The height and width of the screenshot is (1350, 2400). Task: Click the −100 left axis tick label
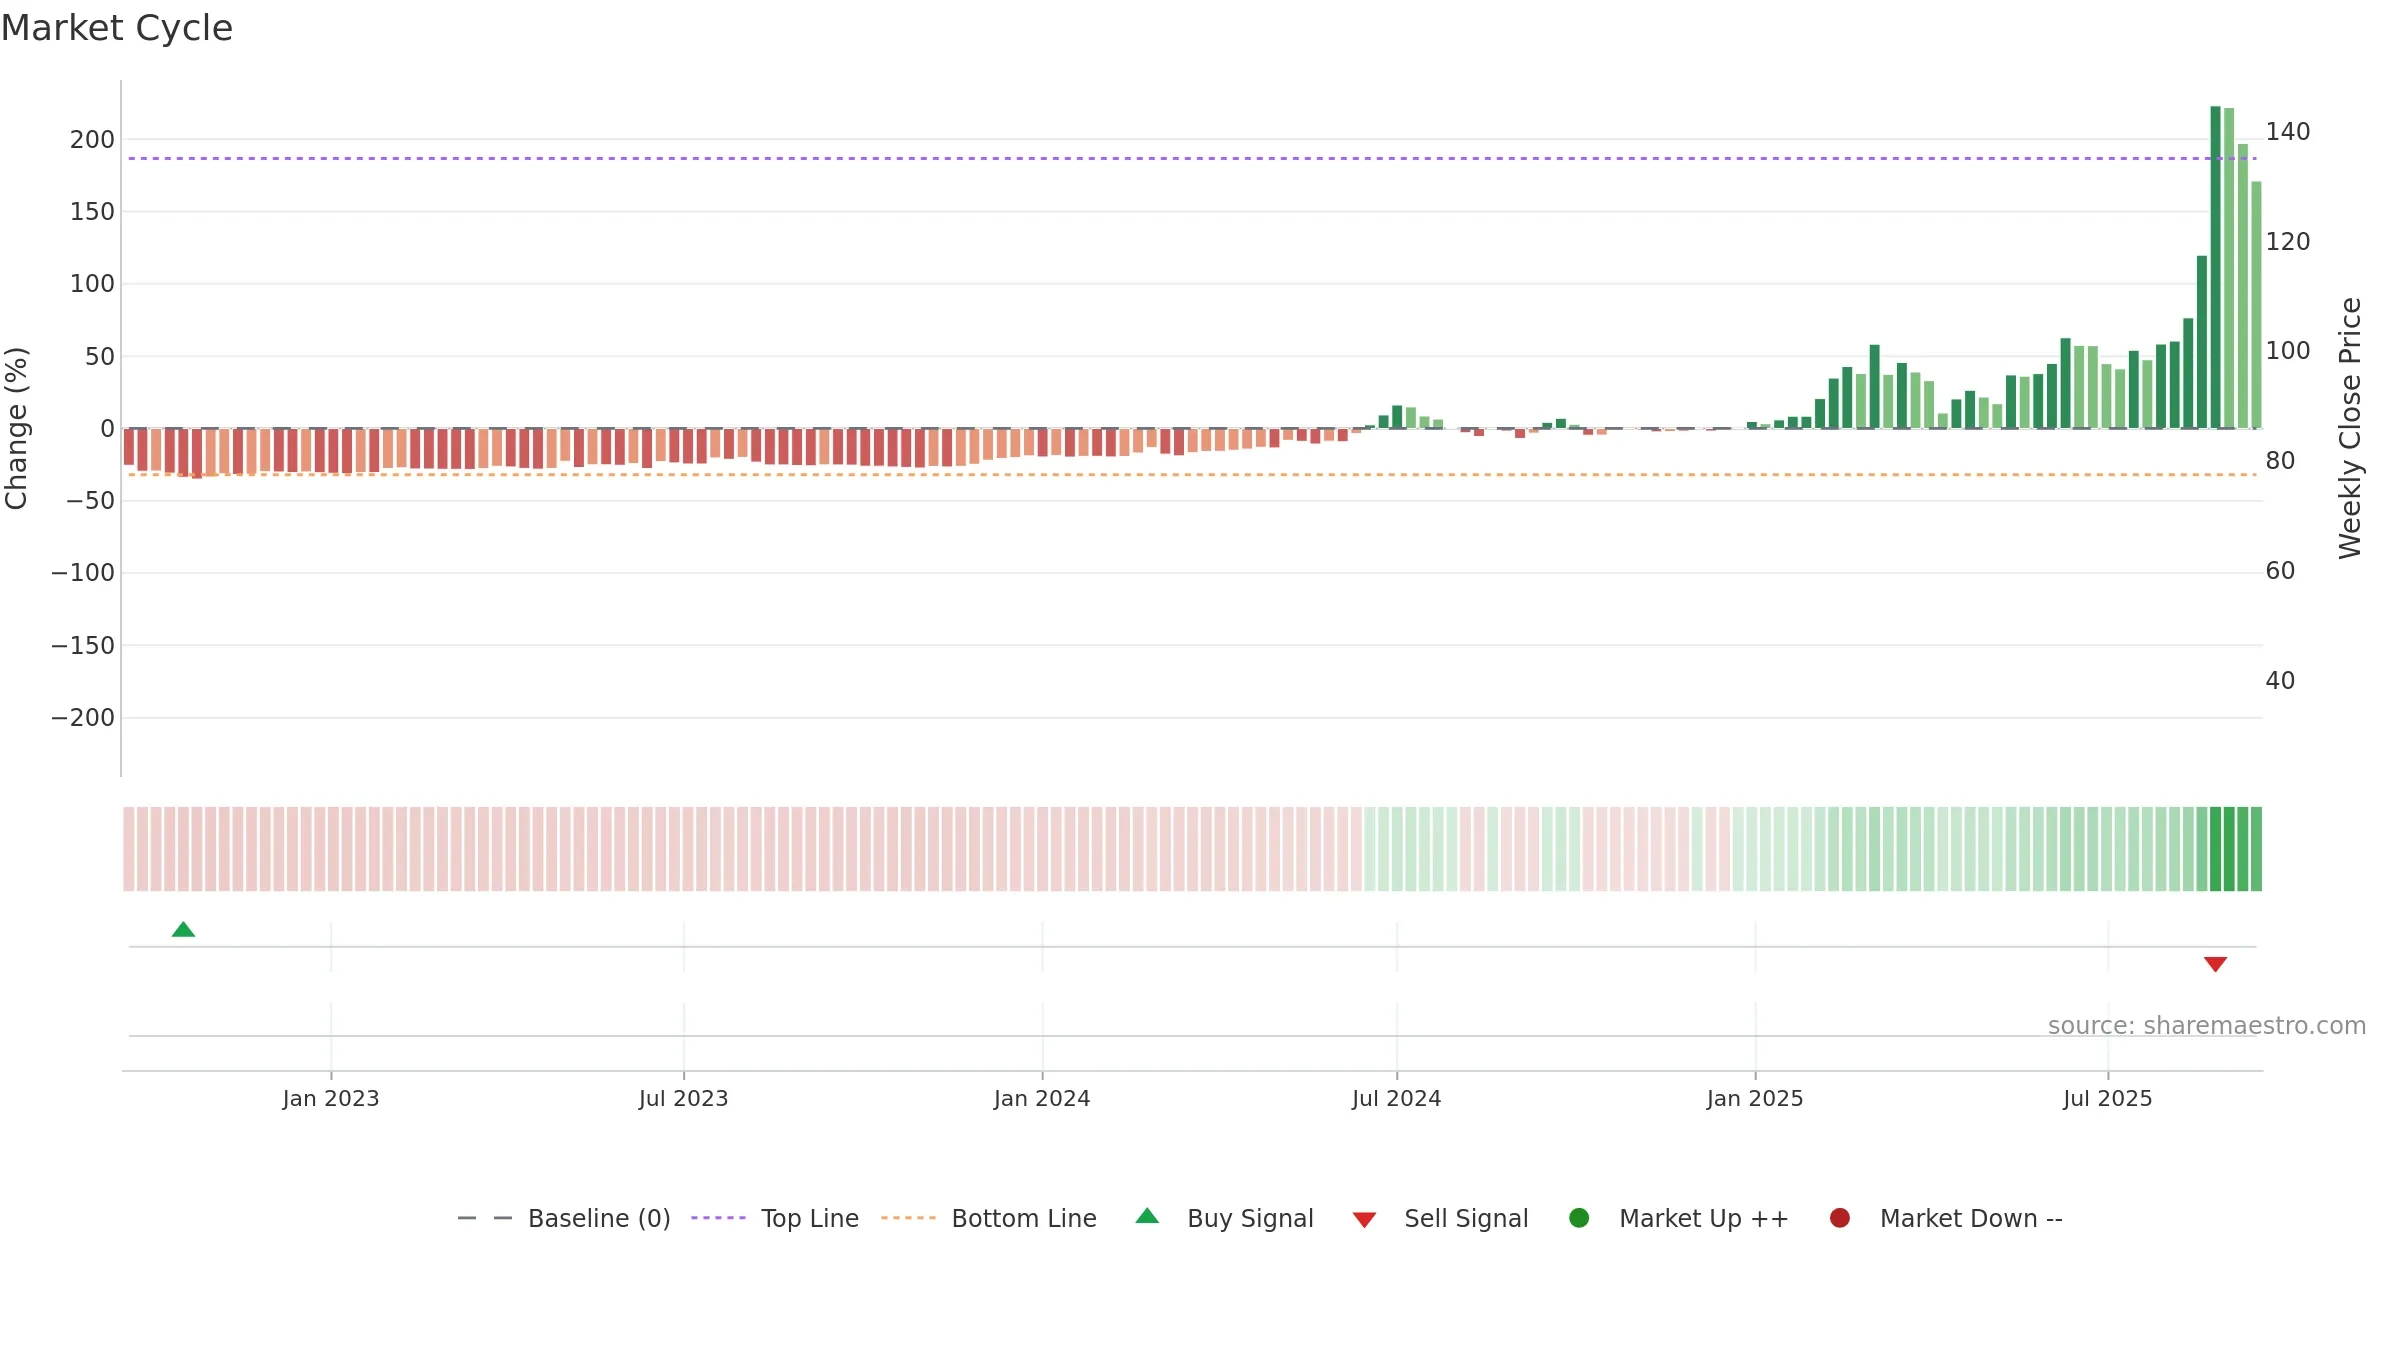83,573
